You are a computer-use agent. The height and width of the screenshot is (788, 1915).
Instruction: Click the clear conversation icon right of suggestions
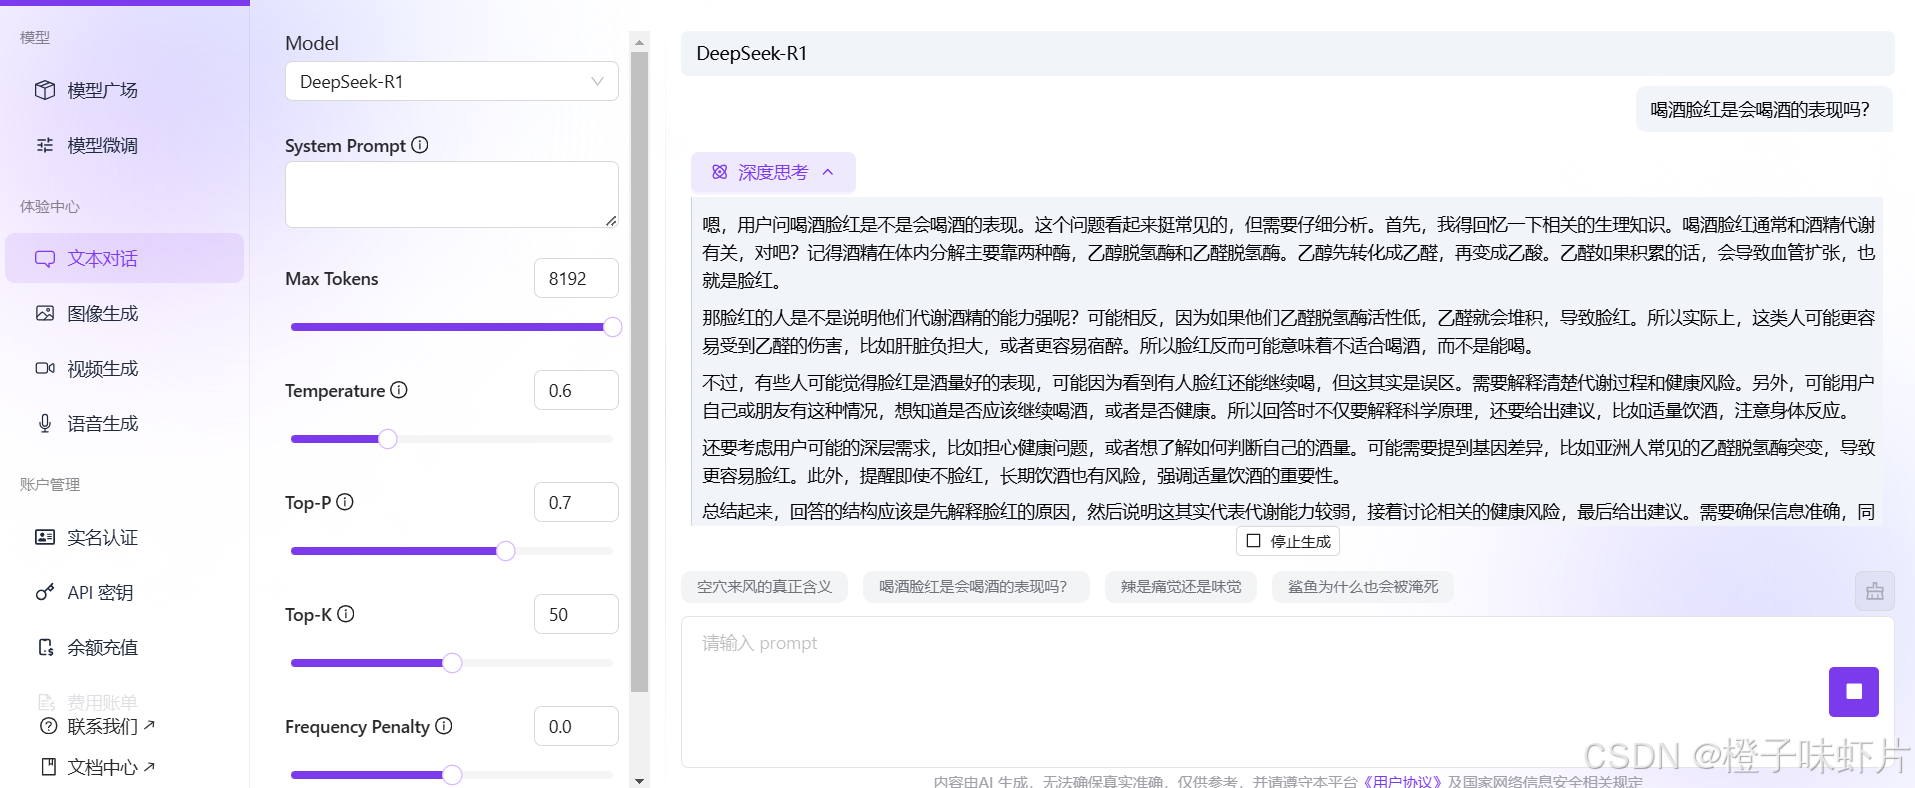coord(1874,591)
